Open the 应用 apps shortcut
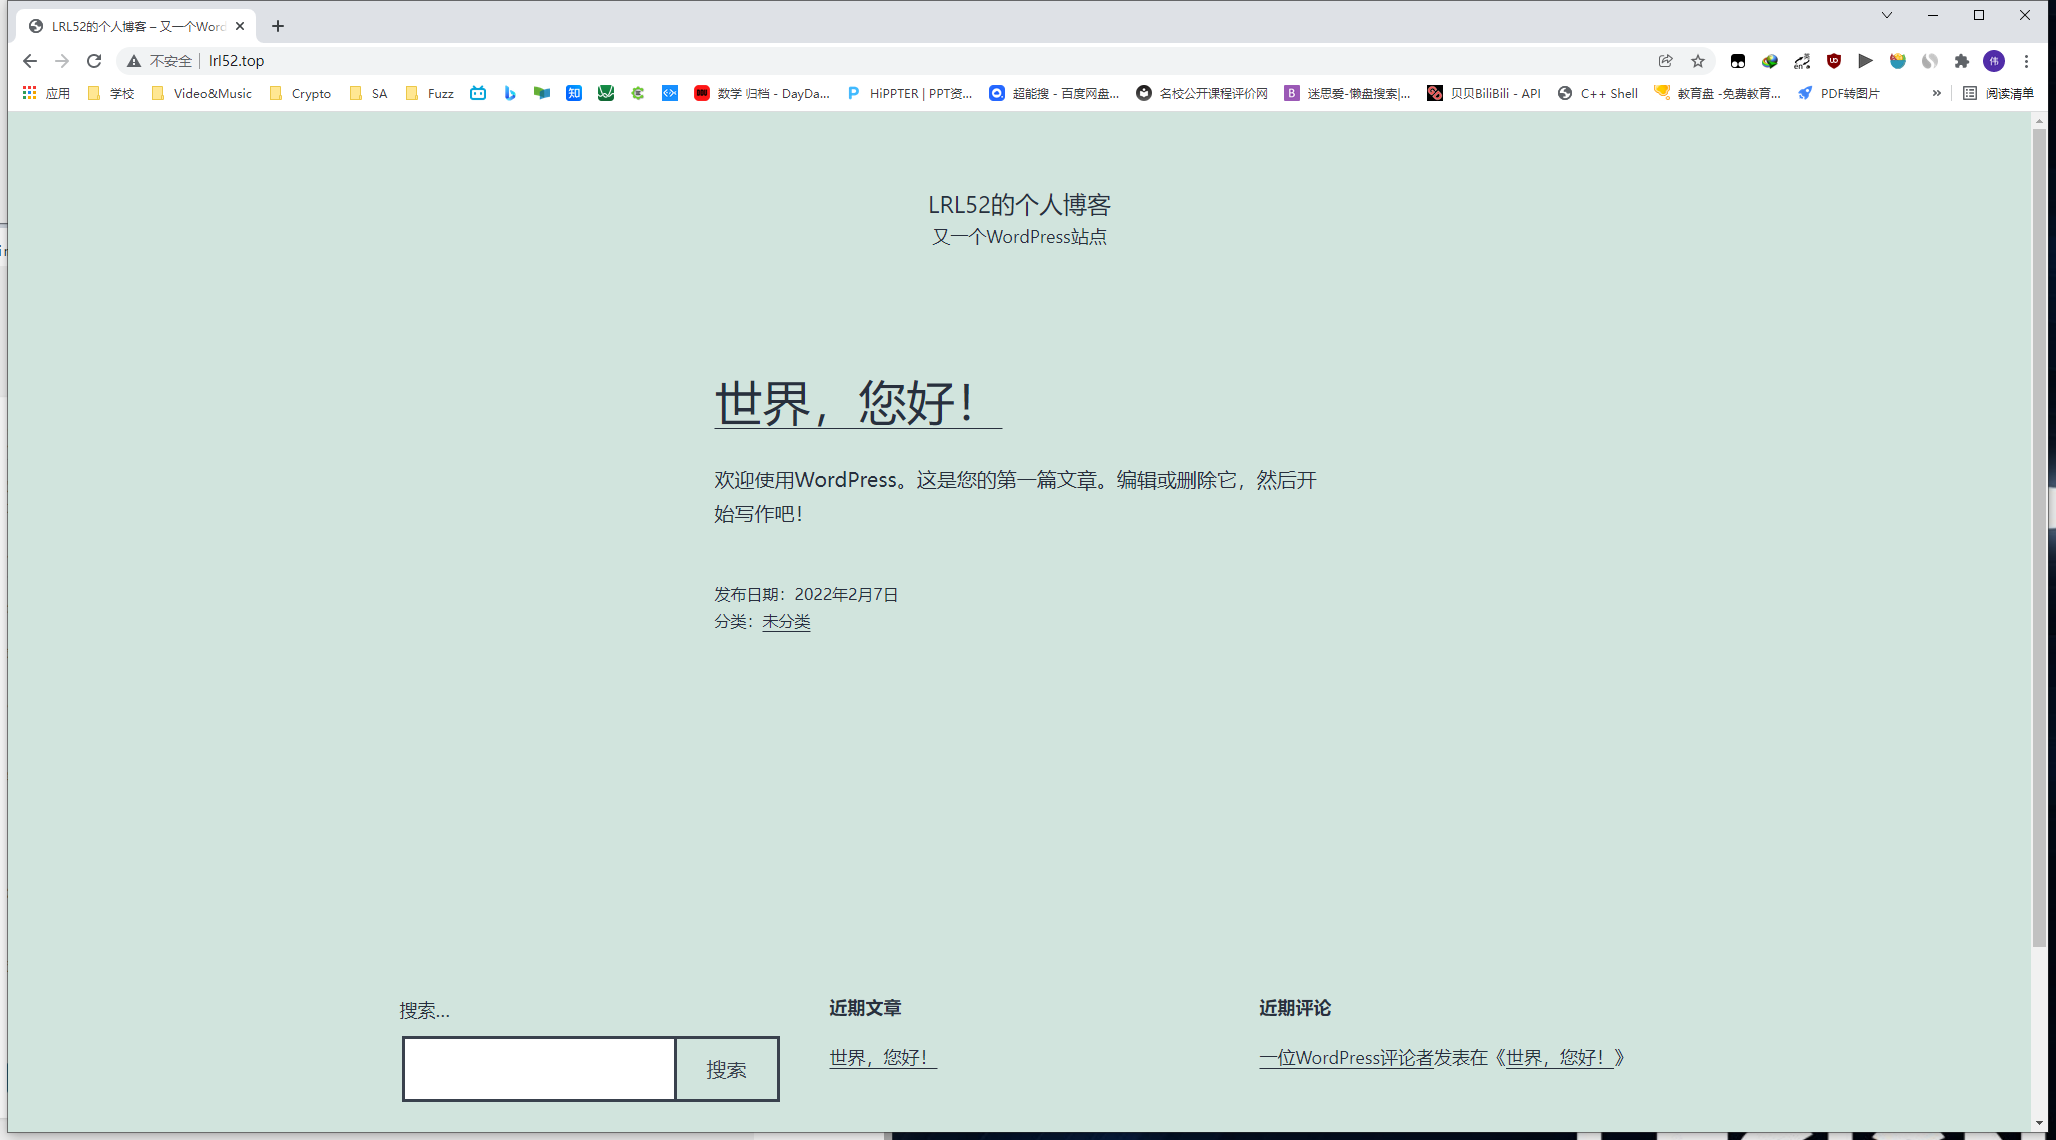 point(46,93)
